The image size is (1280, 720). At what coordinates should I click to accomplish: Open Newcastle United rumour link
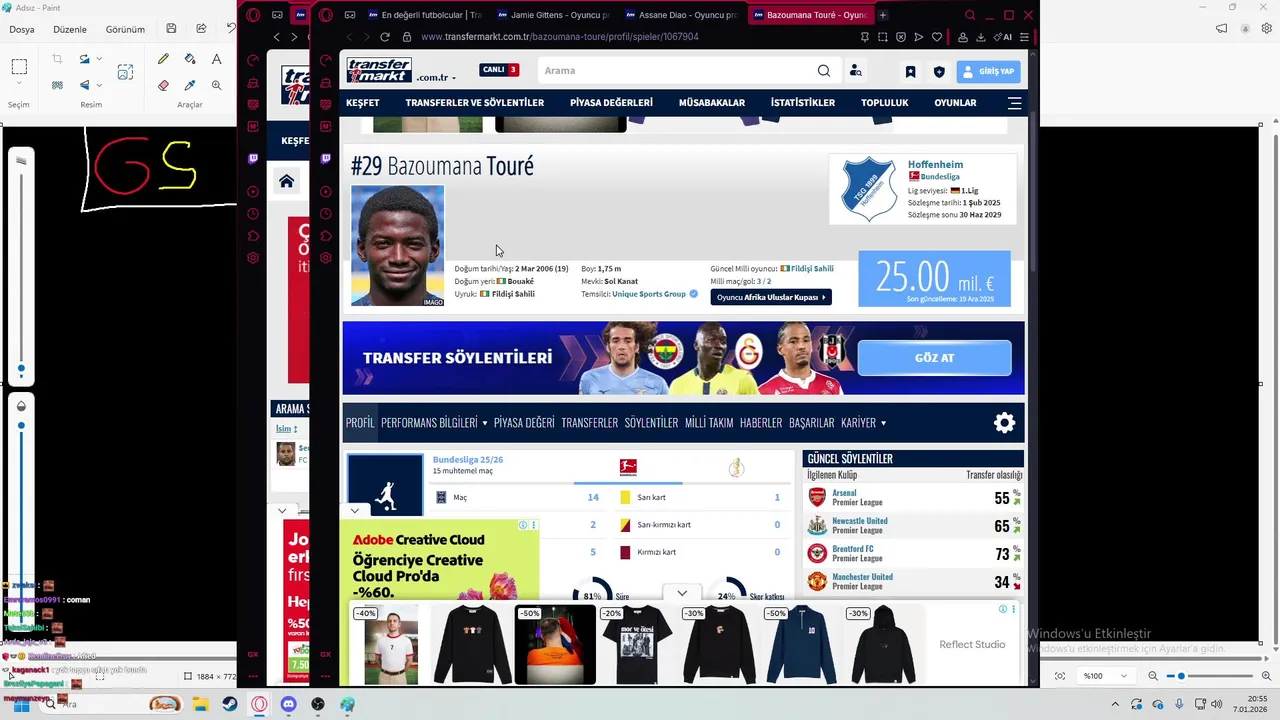(860, 521)
